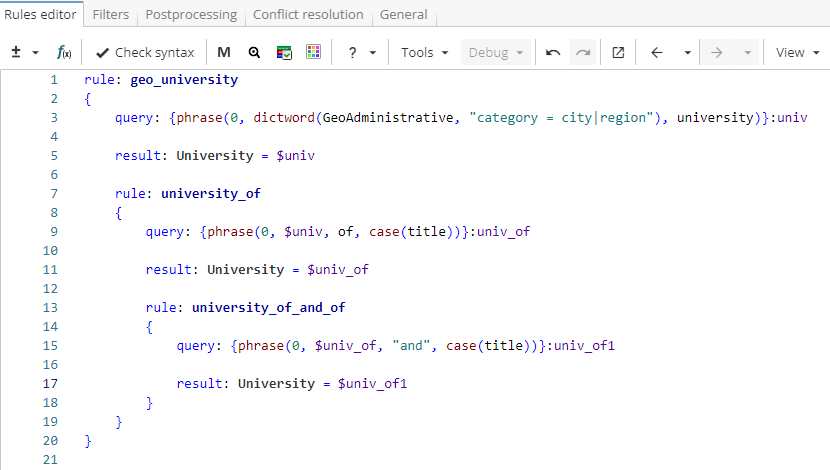Screen dimensions: 830x470
Task: Expand the forward history dropdown arrow
Action: 747,53
